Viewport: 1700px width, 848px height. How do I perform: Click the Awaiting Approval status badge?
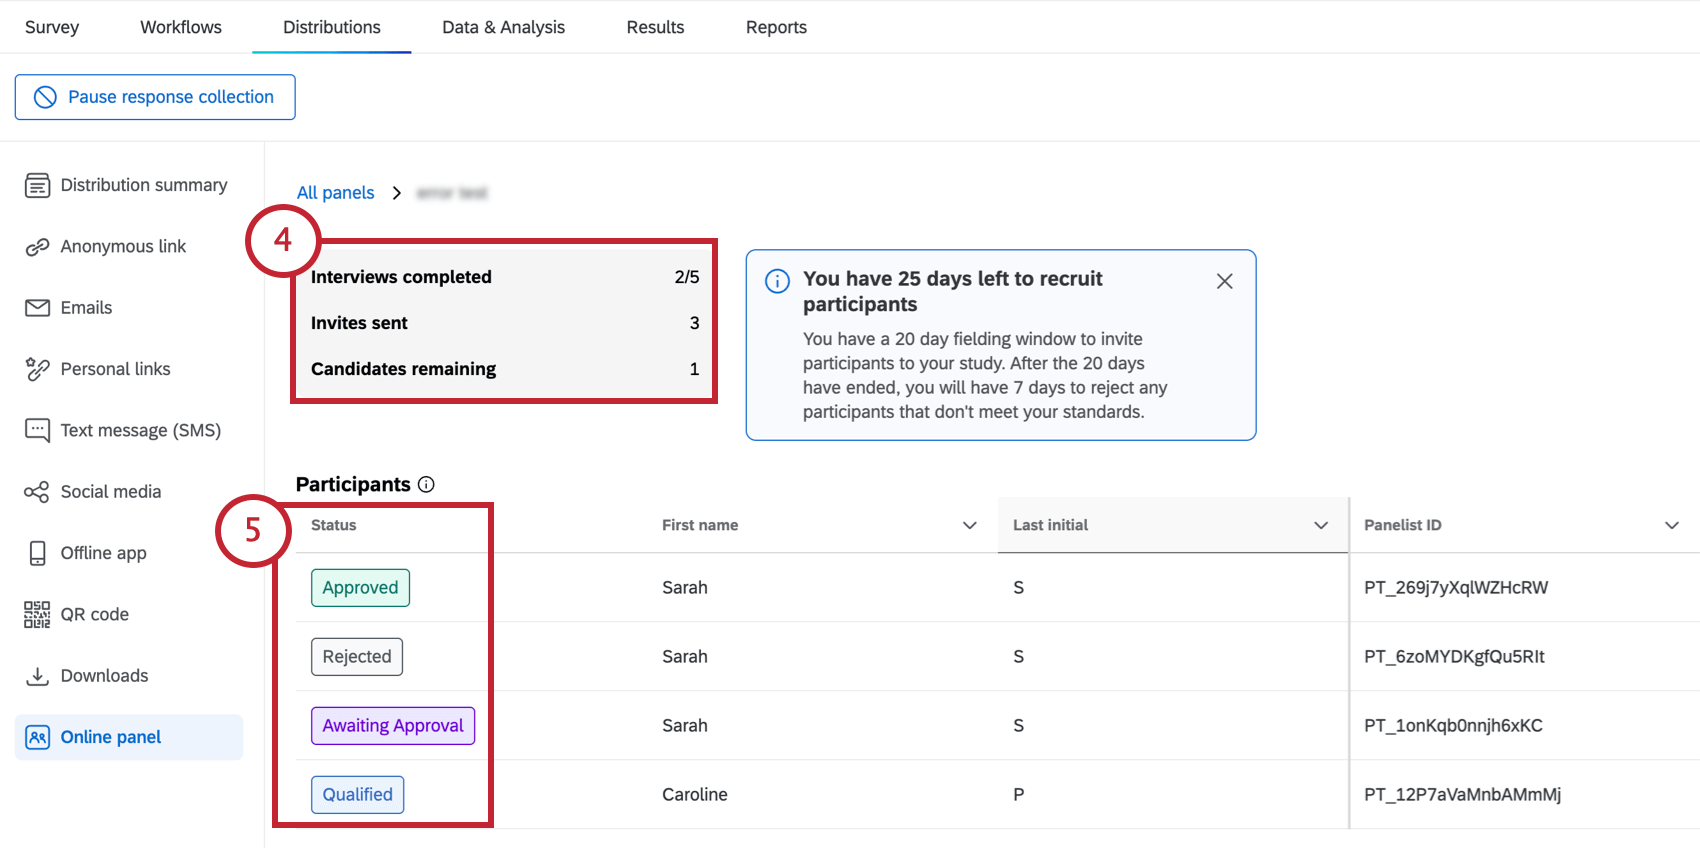tap(393, 726)
